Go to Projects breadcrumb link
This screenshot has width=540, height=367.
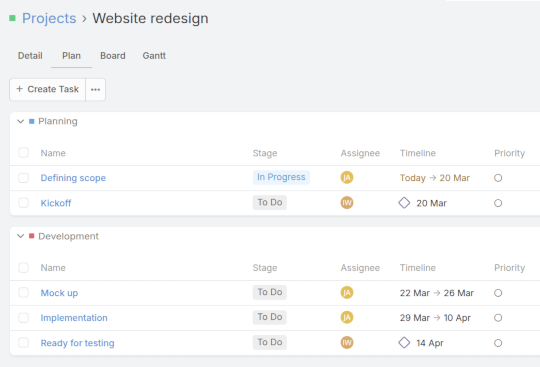(x=49, y=18)
